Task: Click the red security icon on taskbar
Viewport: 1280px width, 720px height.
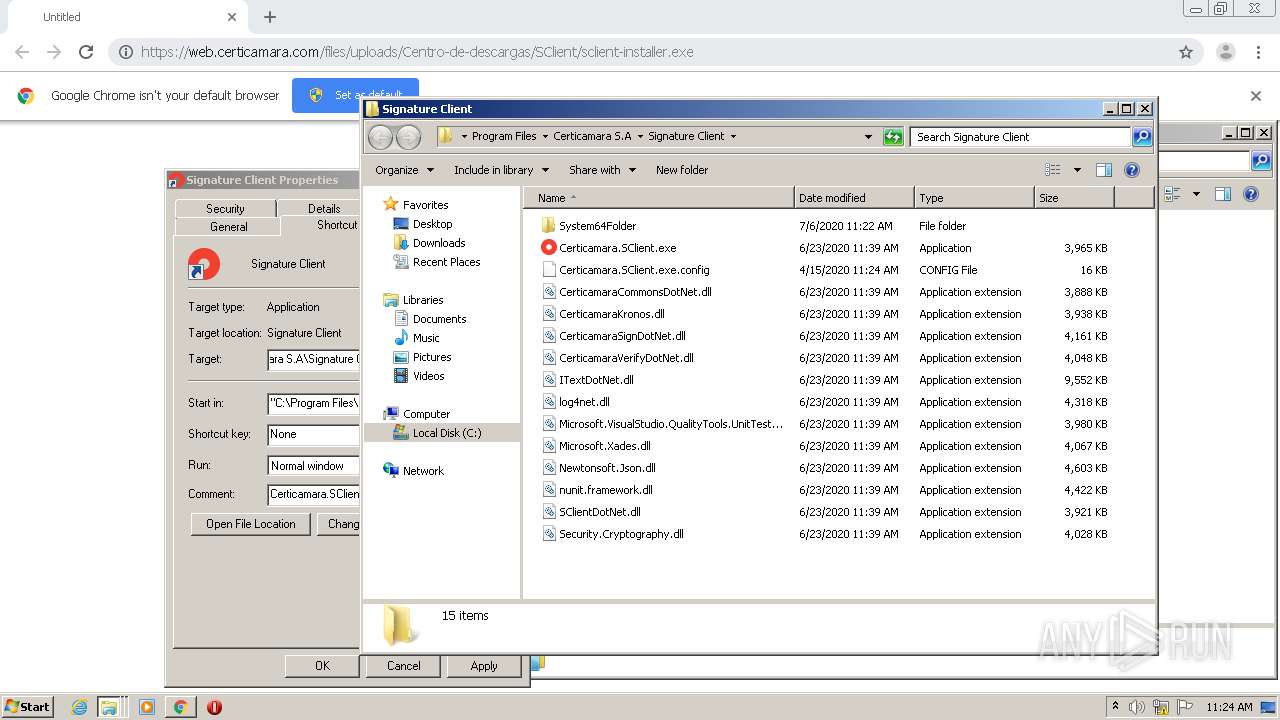Action: pyautogui.click(x=214, y=707)
